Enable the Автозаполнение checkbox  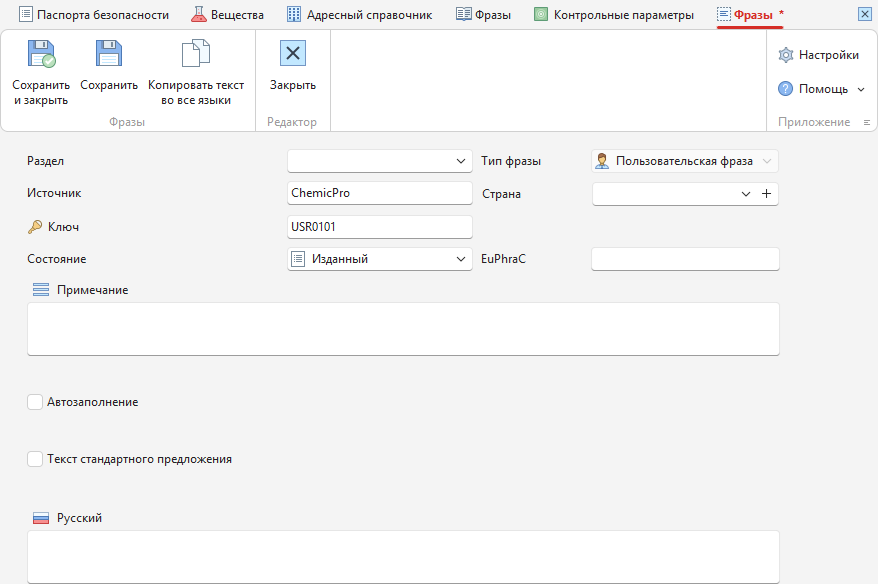(x=35, y=402)
